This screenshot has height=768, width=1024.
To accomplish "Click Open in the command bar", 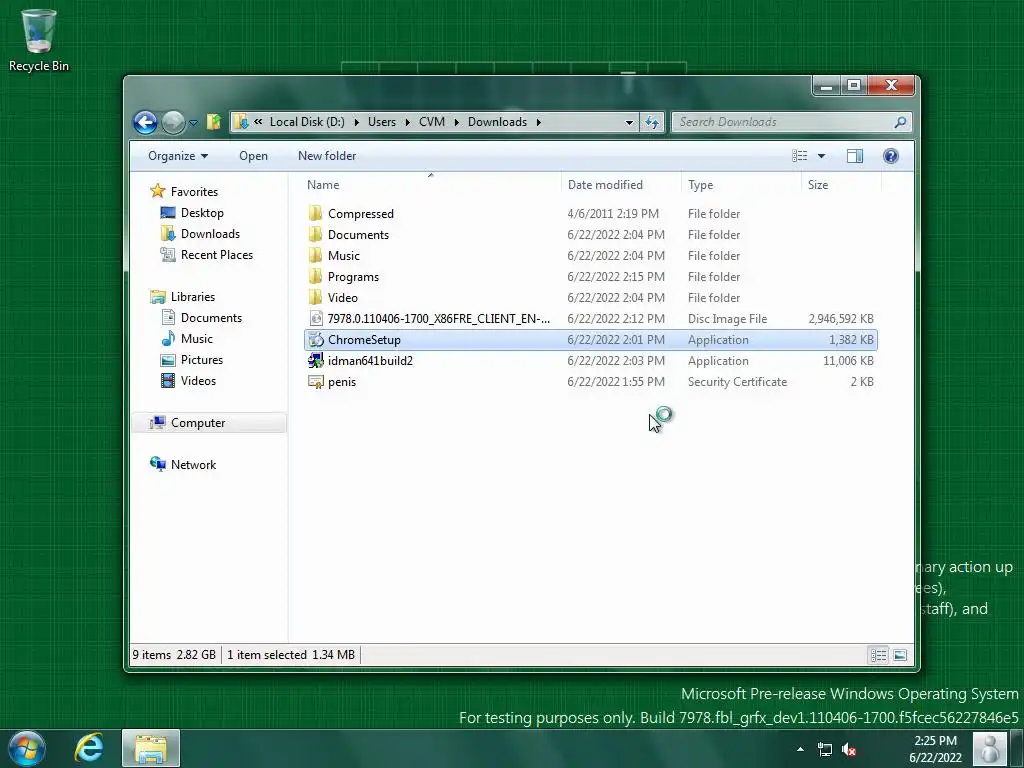I will click(253, 156).
